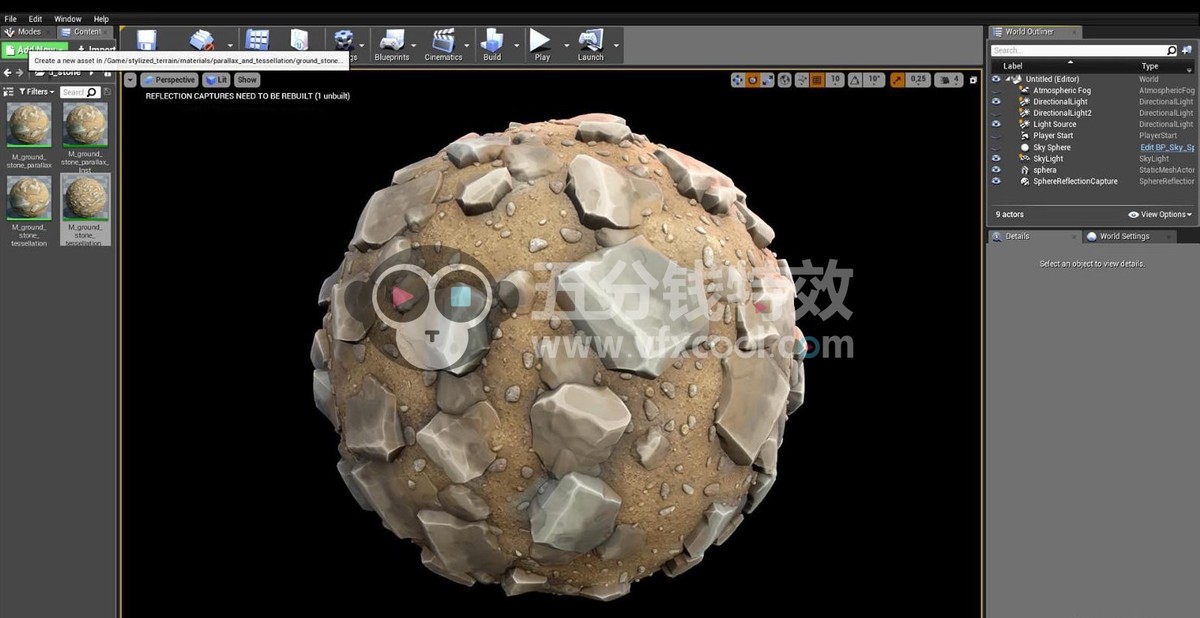Open Edit BP_Sky_Sphere link
Image resolution: width=1200 pixels, height=618 pixels.
(1168, 147)
